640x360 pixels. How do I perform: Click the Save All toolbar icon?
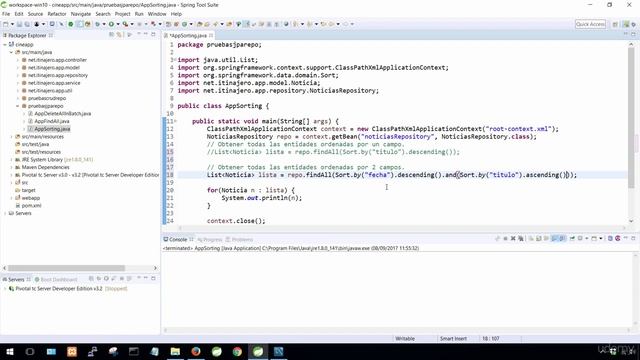pos(27,24)
